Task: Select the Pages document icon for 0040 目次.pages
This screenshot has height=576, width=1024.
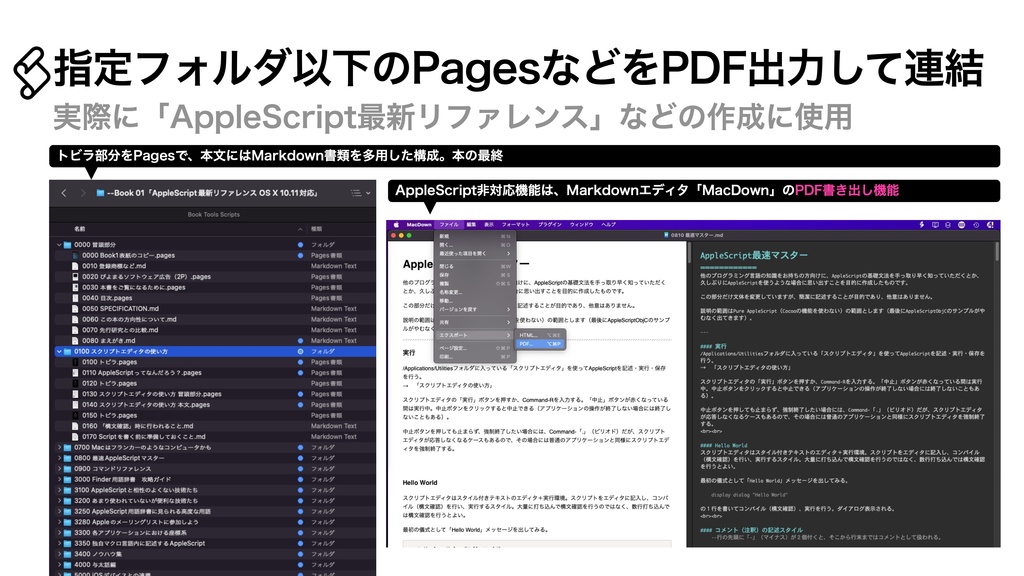Action: point(75,298)
